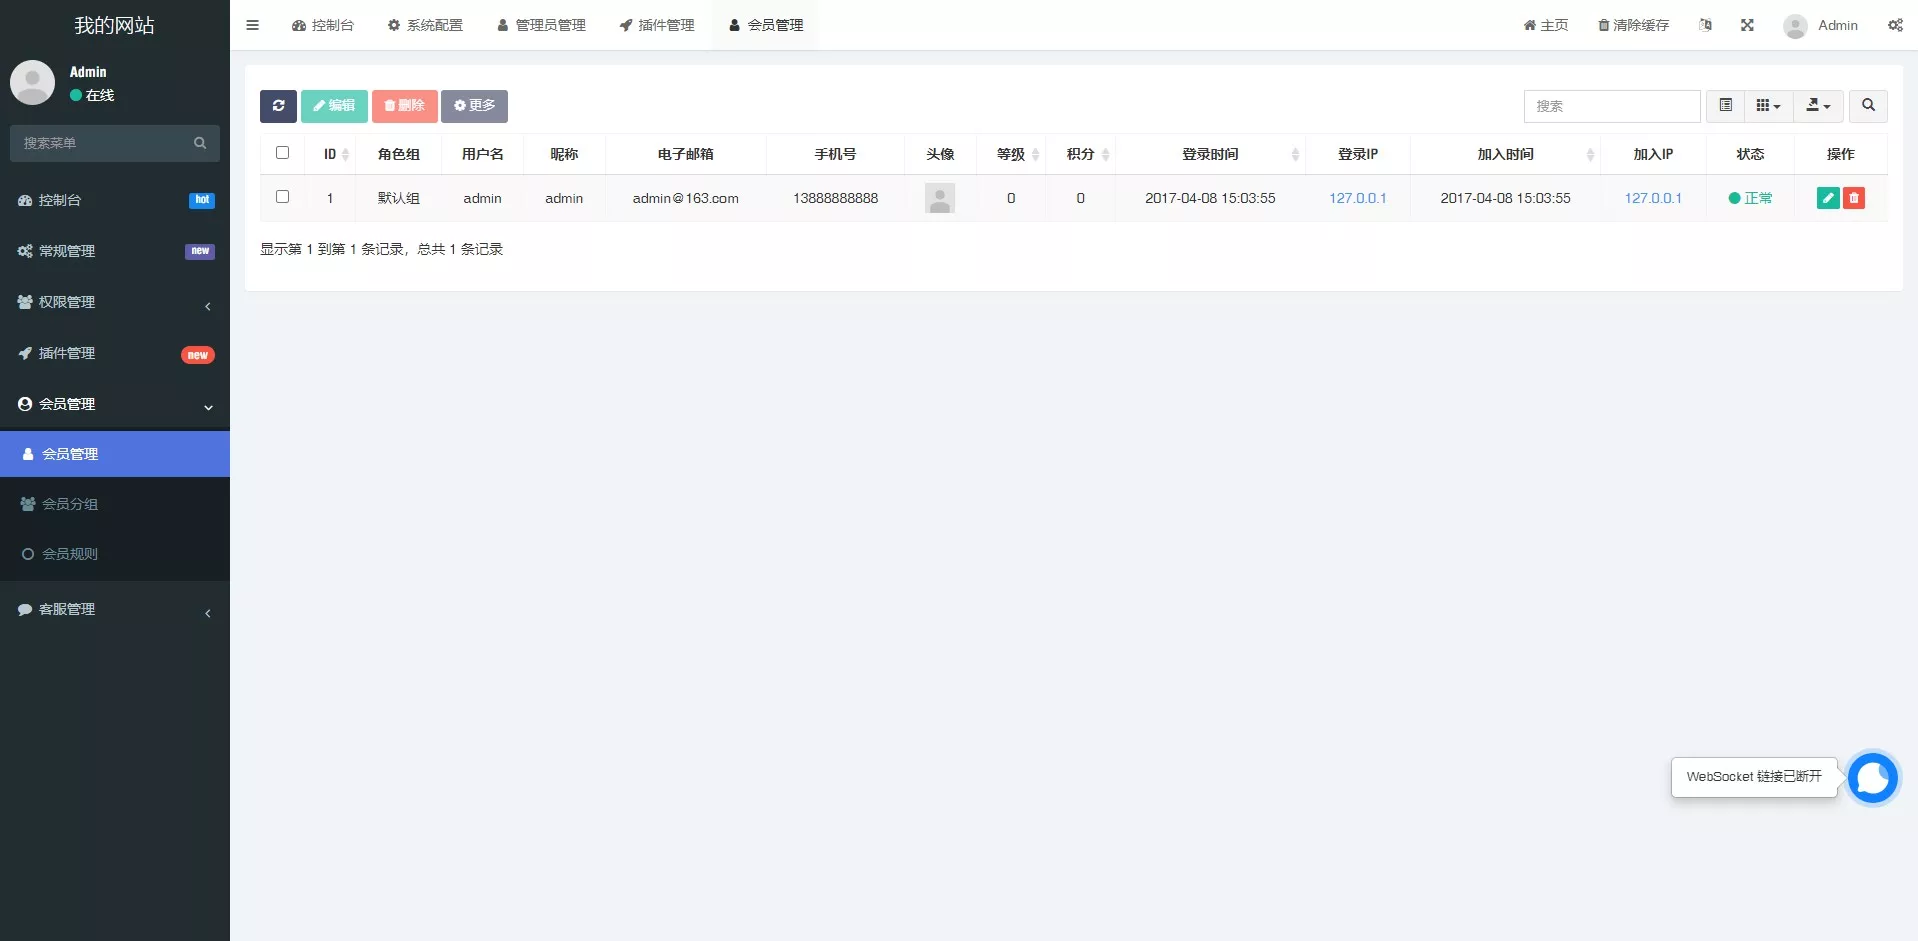
Task: Open settings gears icon at top right
Action: [x=1895, y=25]
